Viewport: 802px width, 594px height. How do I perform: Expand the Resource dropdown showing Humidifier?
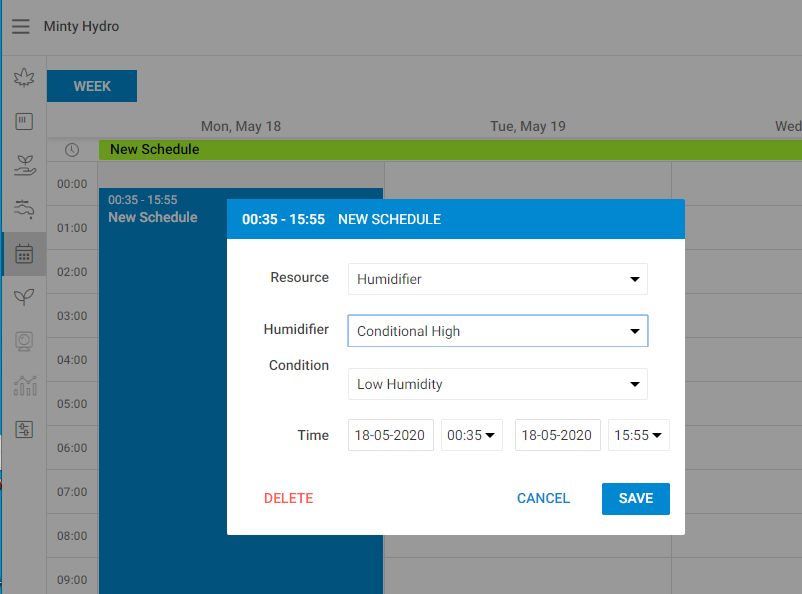(x=497, y=279)
